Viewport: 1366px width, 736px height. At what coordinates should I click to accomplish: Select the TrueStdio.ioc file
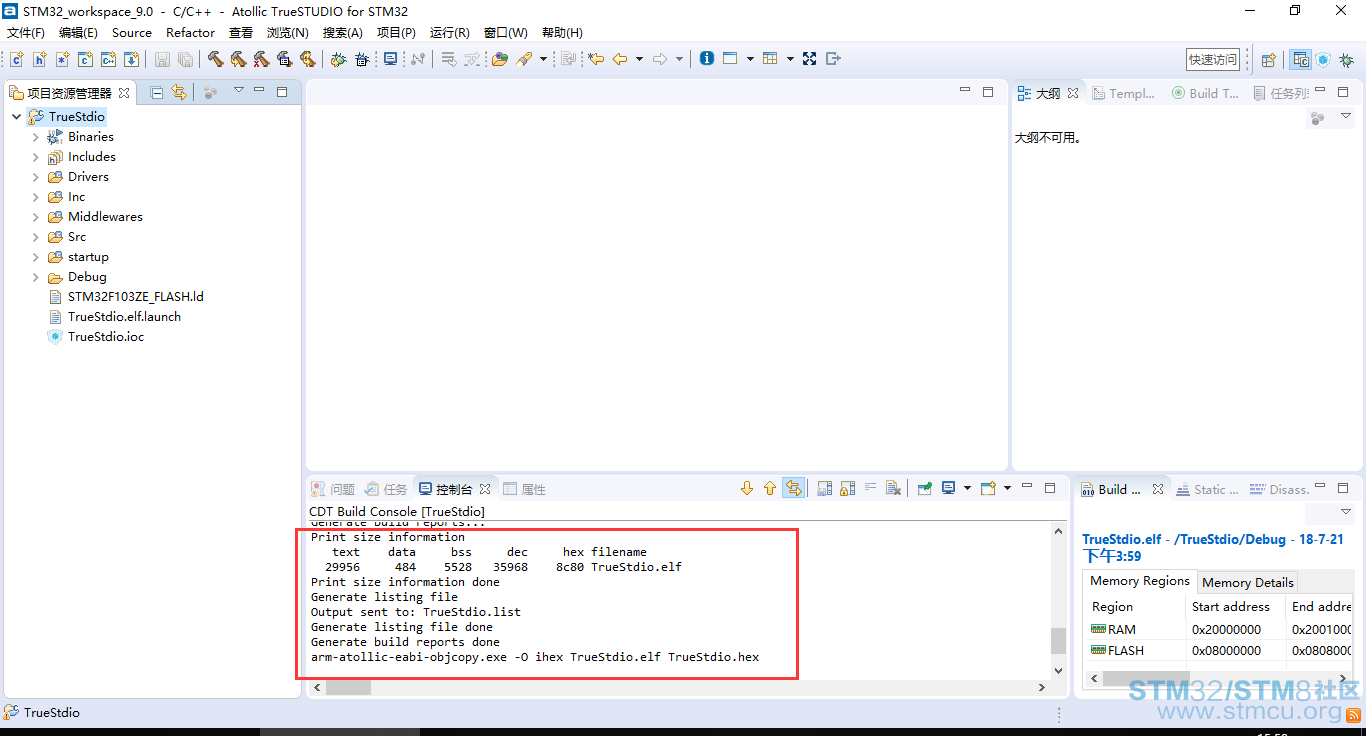pyautogui.click(x=96, y=337)
